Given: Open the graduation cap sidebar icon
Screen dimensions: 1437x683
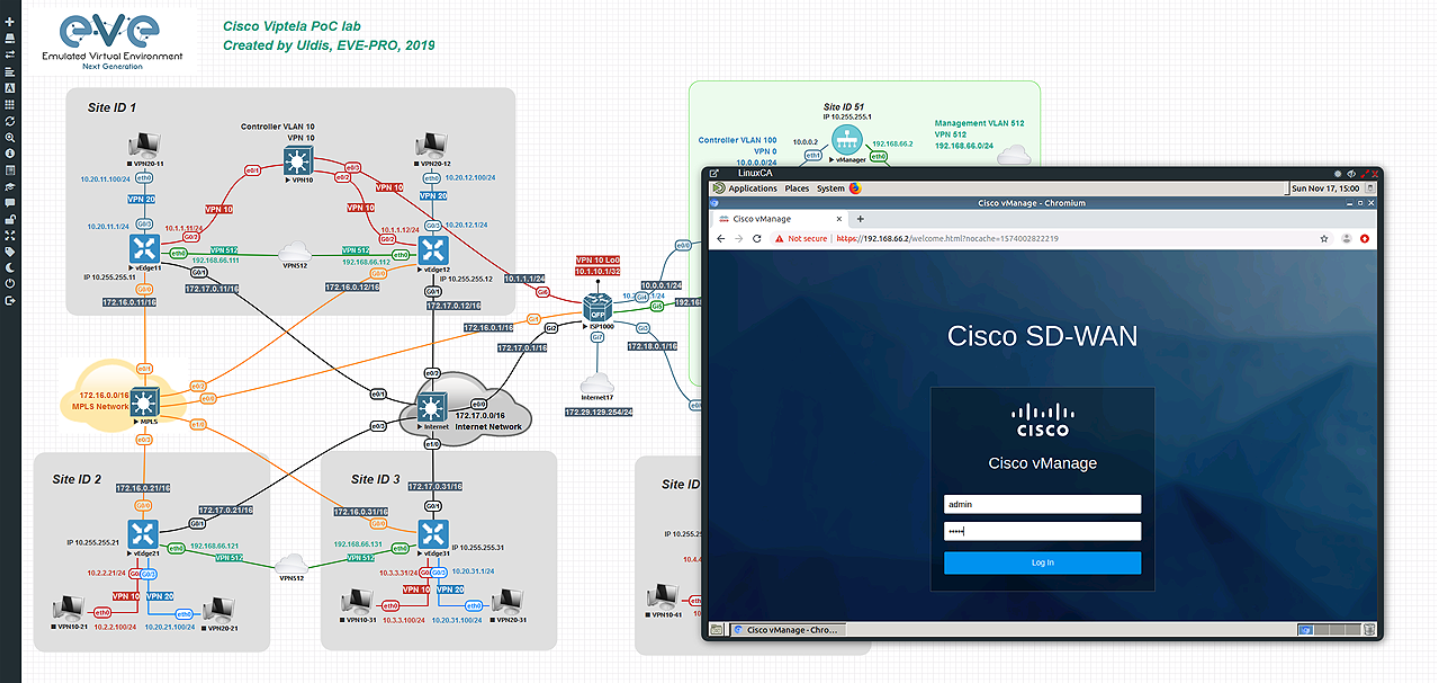Looking at the screenshot, I should [x=10, y=186].
